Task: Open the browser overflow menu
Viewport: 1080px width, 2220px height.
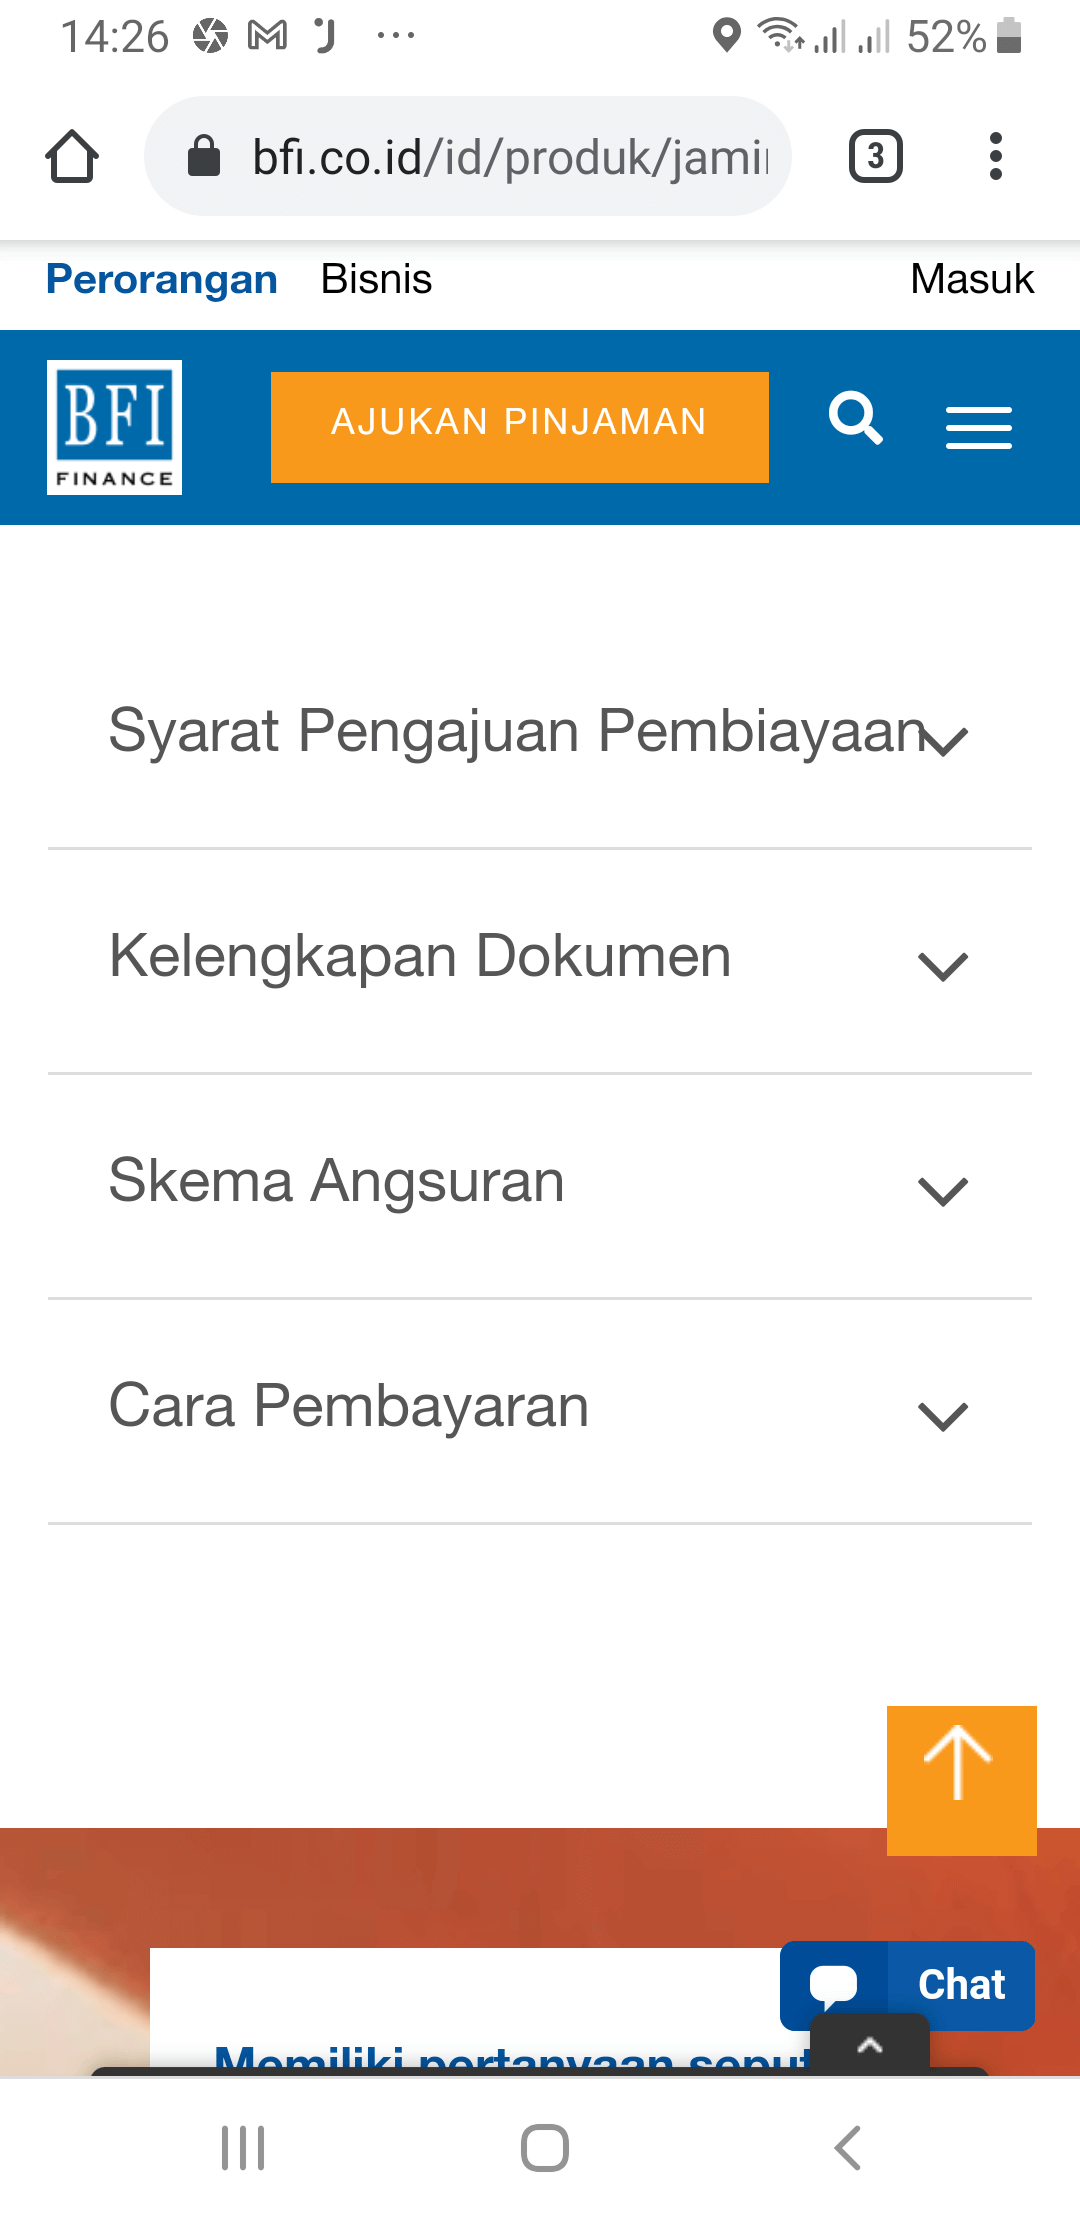Action: 996,155
